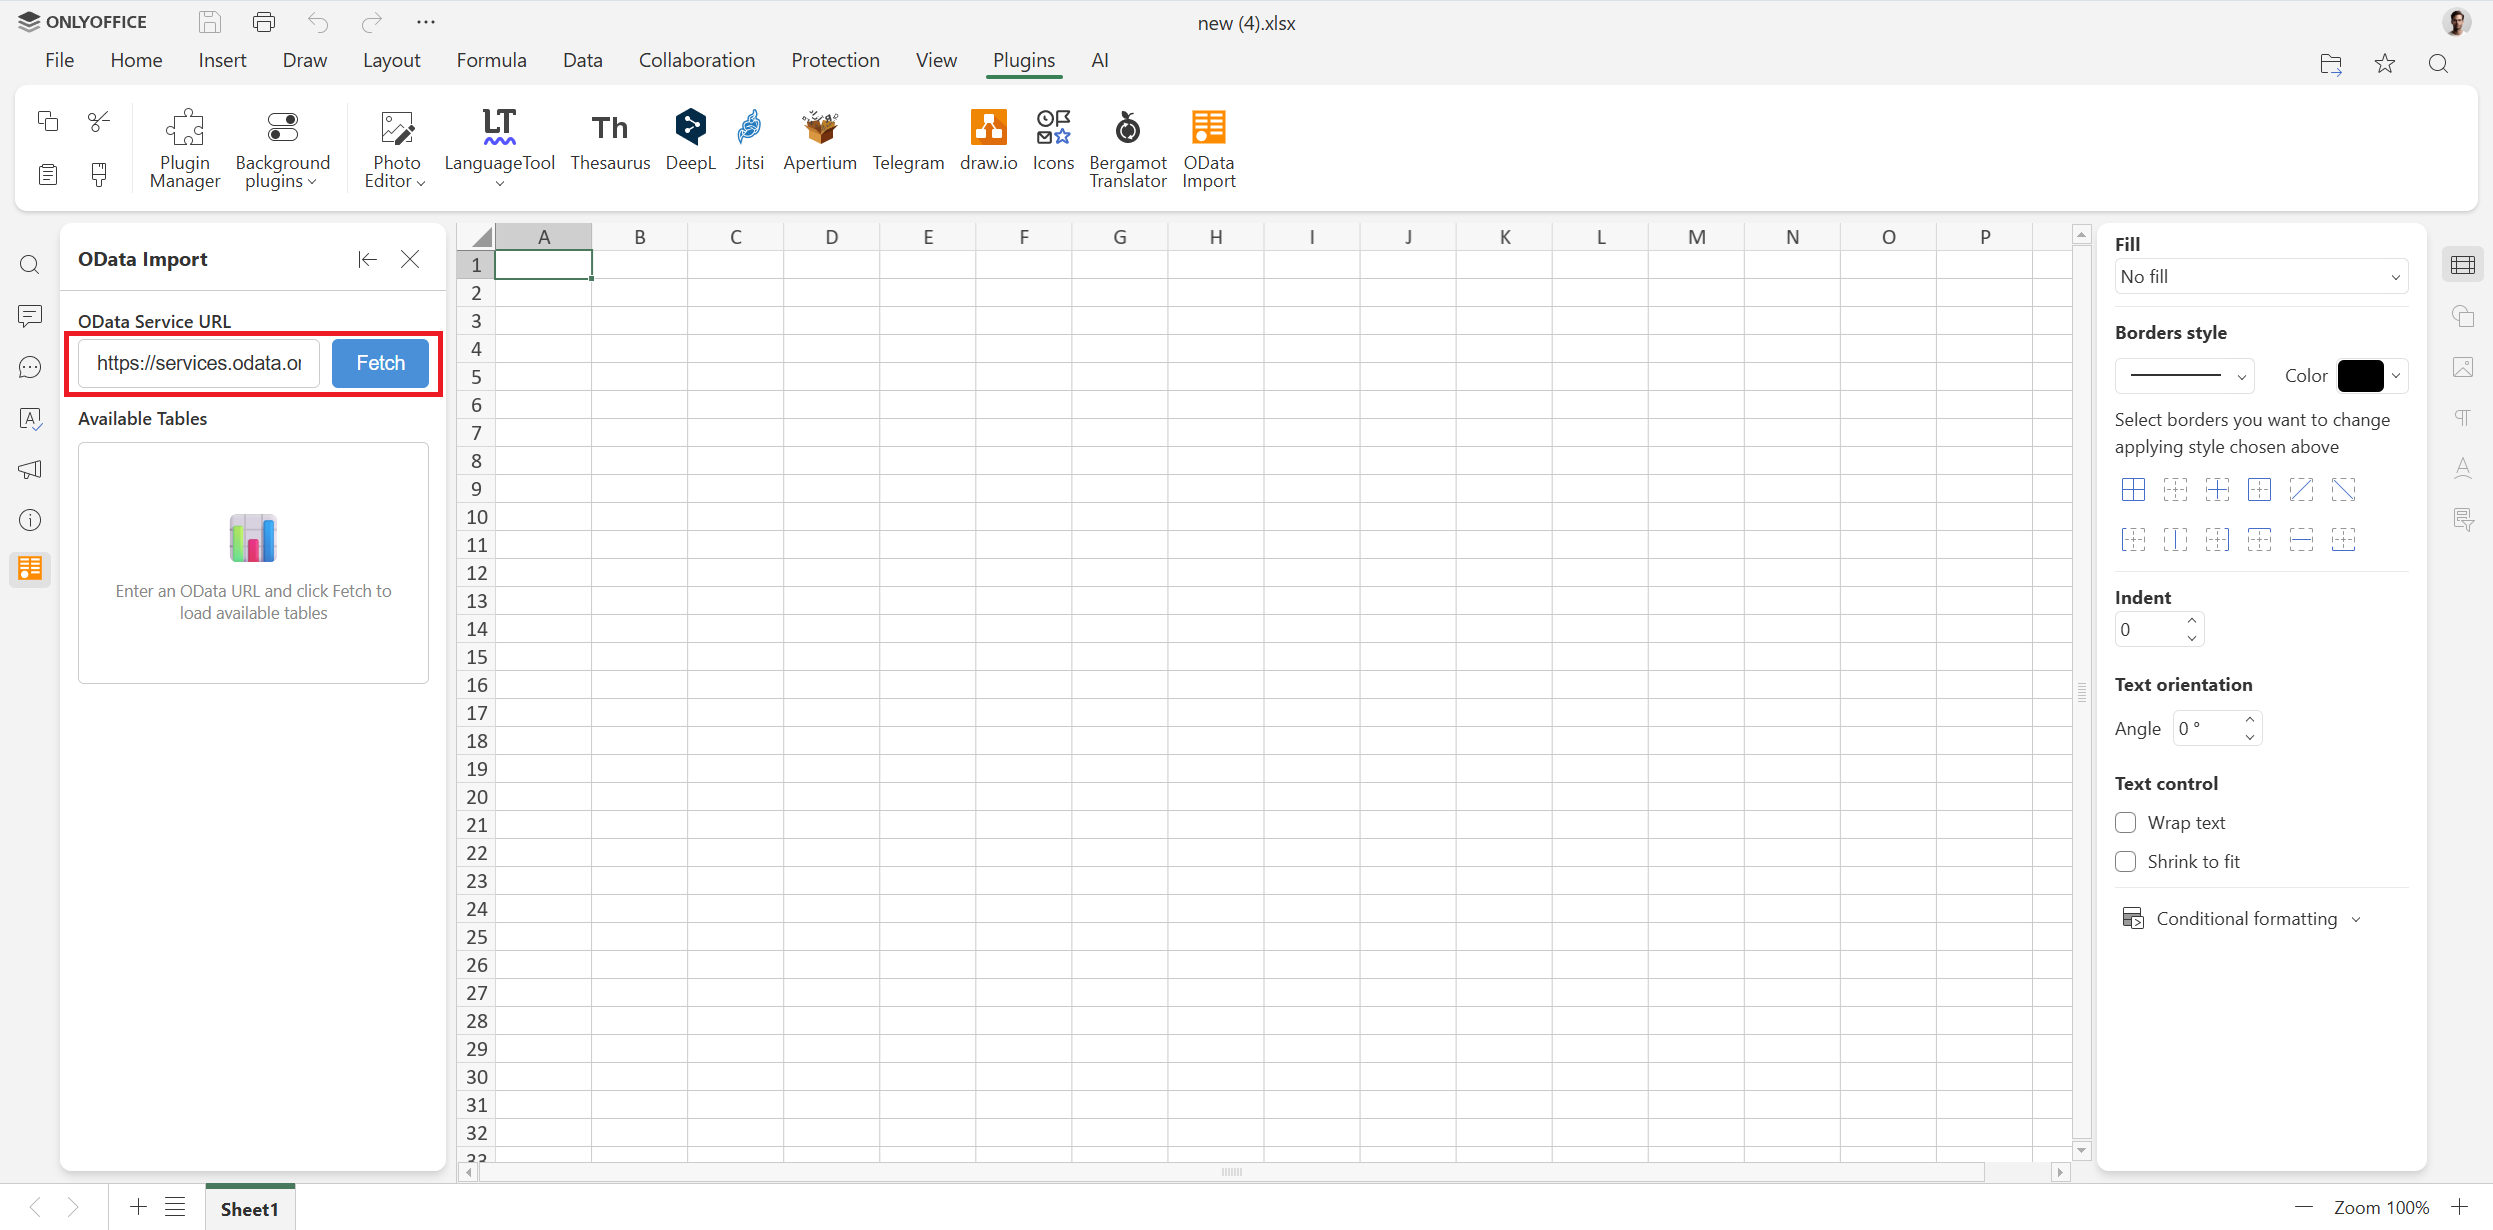Click the Fetch button
The height and width of the screenshot is (1230, 2493).
coord(379,363)
